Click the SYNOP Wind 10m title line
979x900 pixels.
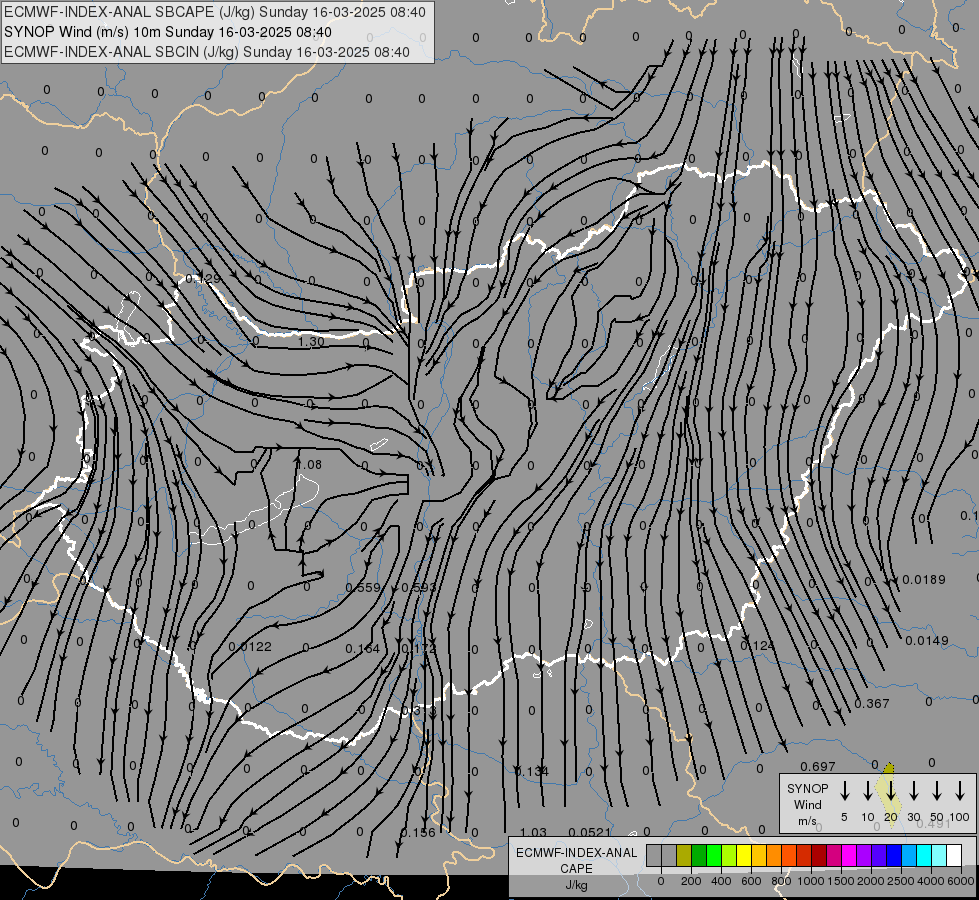coord(168,32)
